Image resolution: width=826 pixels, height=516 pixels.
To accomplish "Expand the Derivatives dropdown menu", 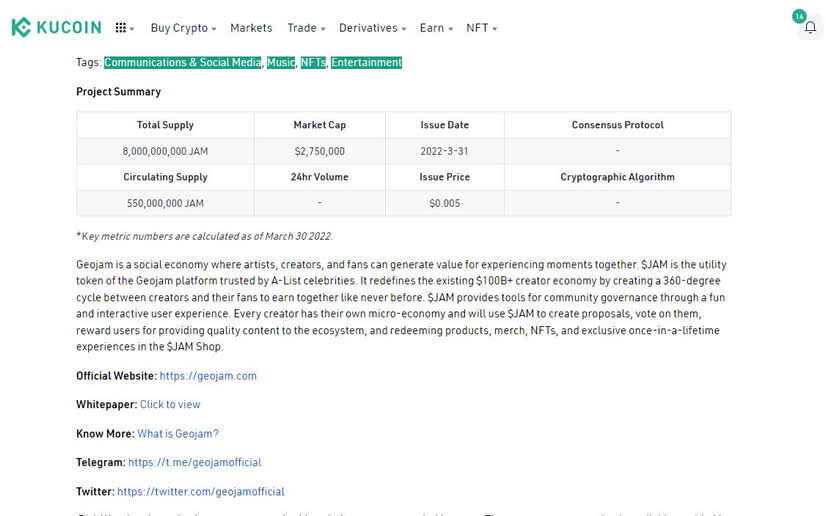I will click(x=372, y=28).
